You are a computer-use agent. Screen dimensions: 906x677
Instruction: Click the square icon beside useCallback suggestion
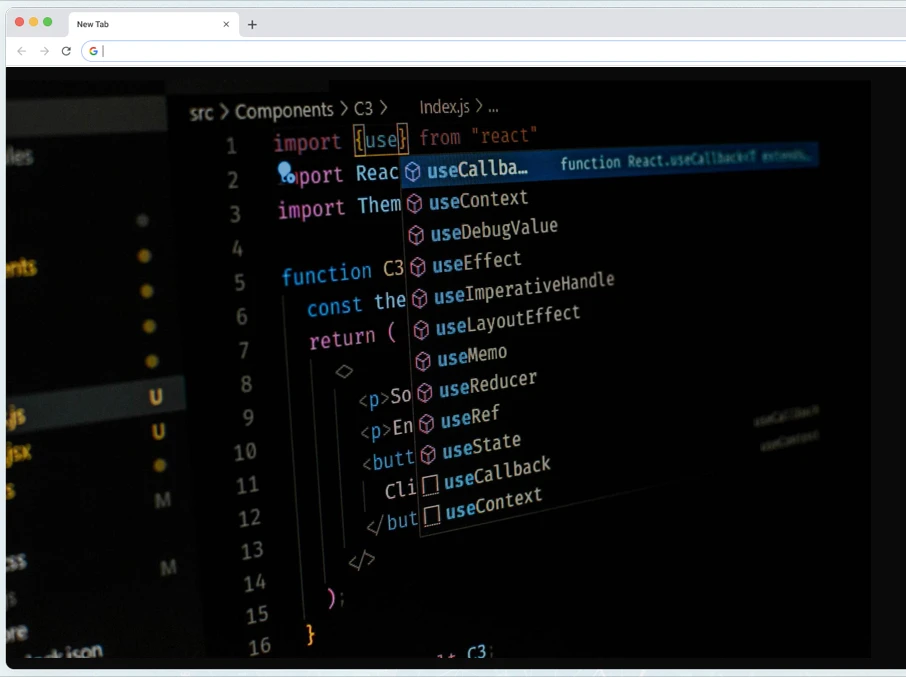pyautogui.click(x=430, y=485)
